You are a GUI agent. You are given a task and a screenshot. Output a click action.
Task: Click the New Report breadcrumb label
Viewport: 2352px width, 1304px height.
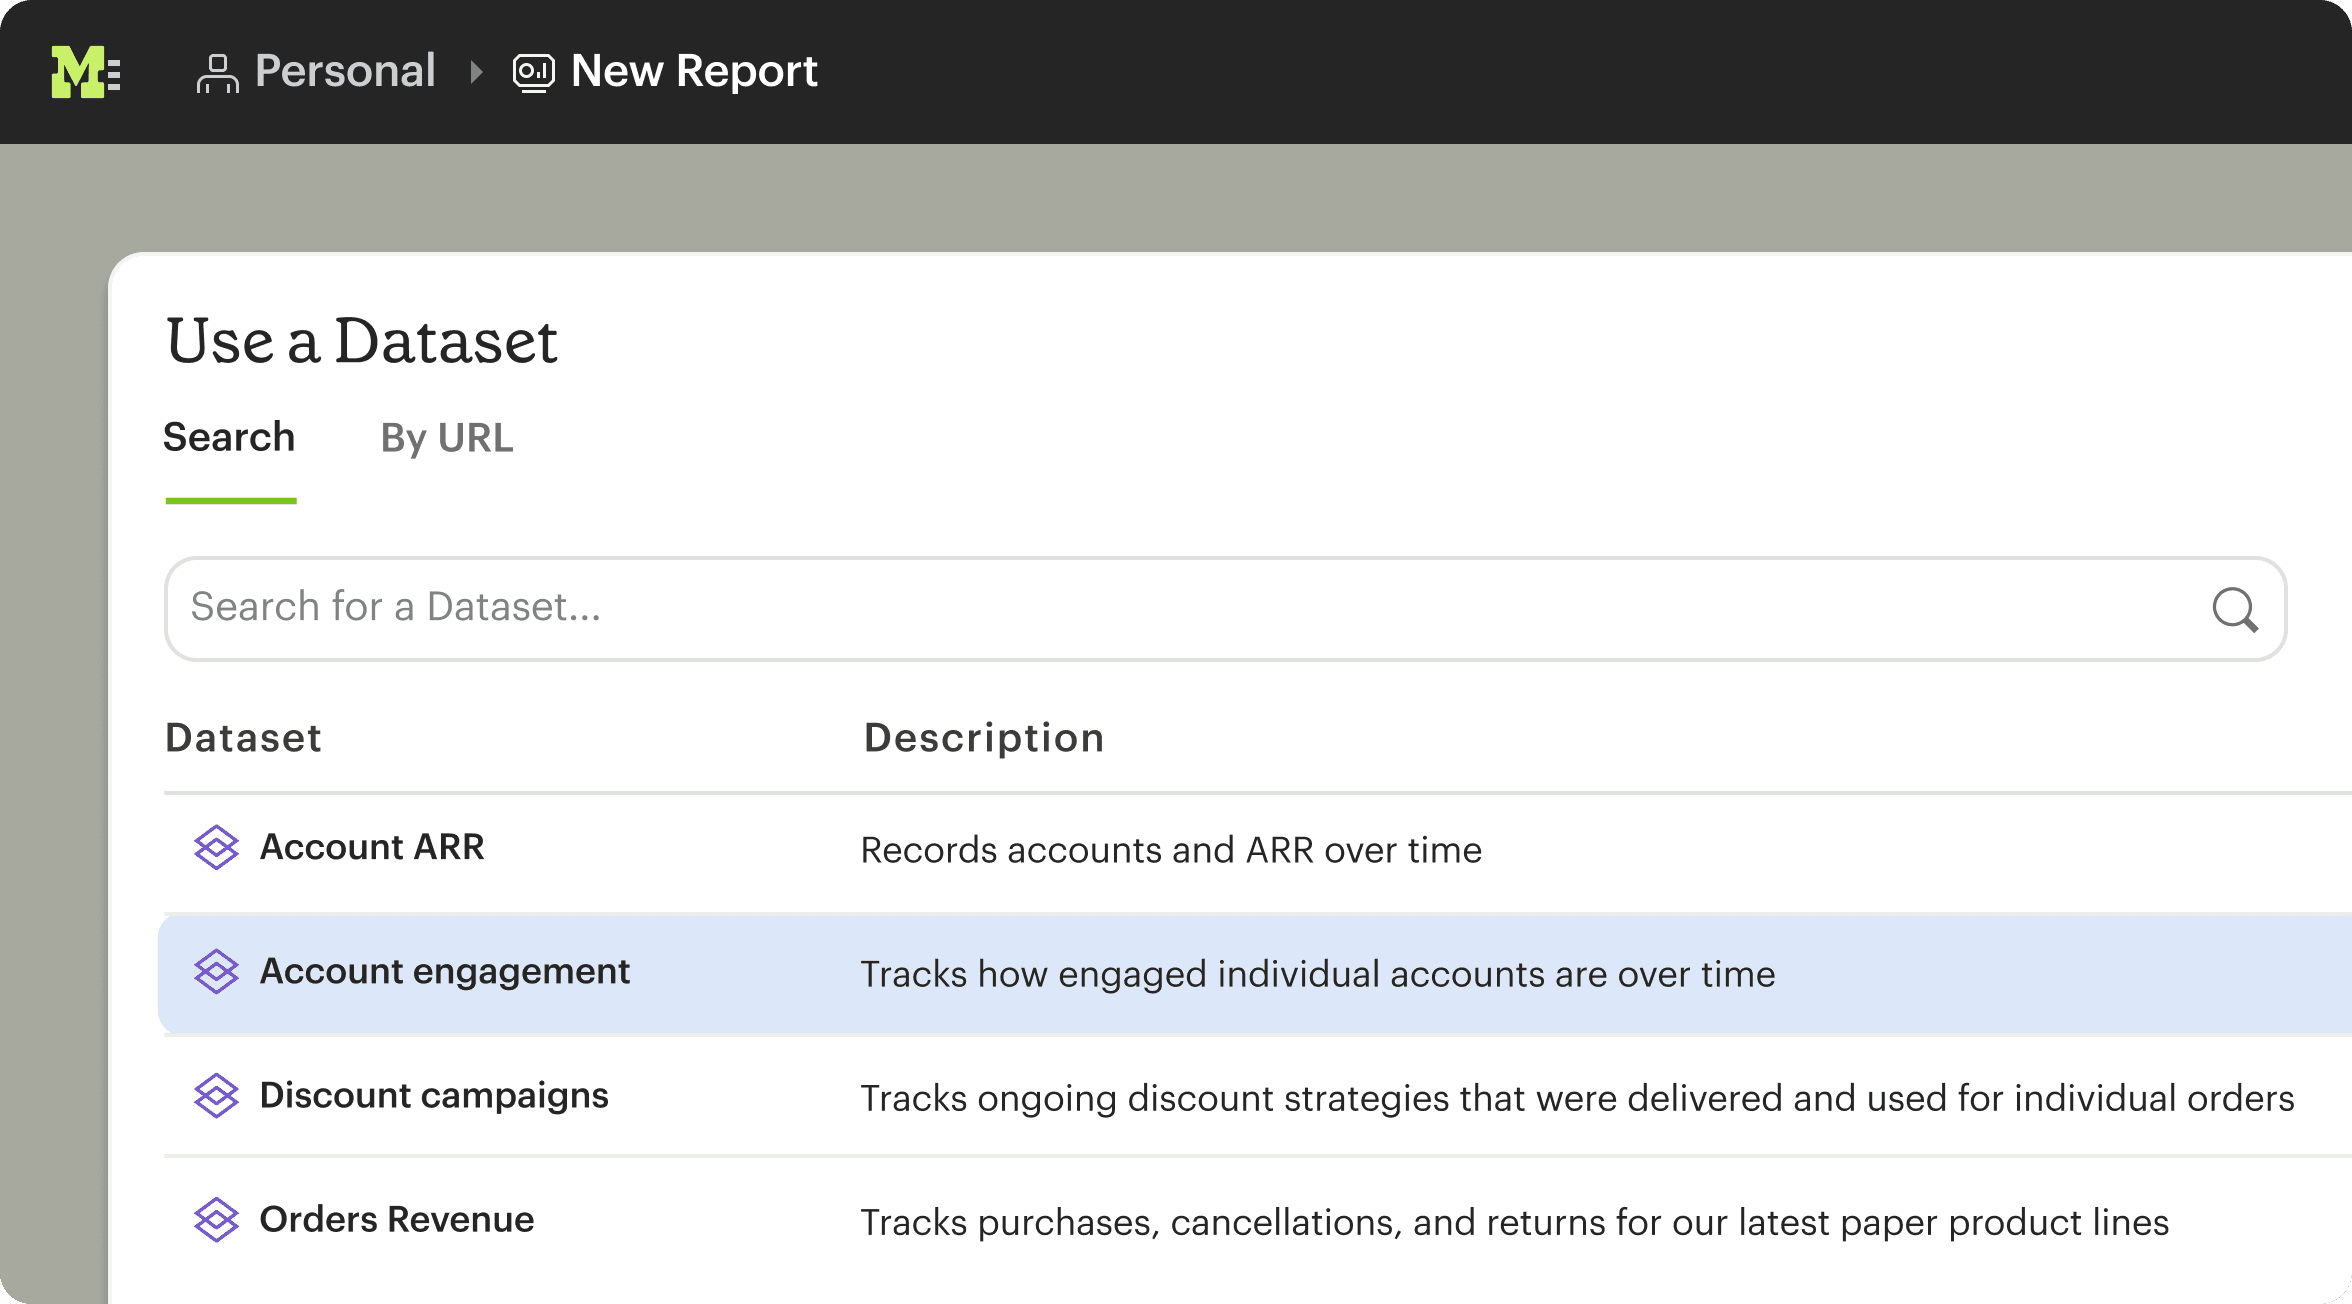click(x=694, y=71)
